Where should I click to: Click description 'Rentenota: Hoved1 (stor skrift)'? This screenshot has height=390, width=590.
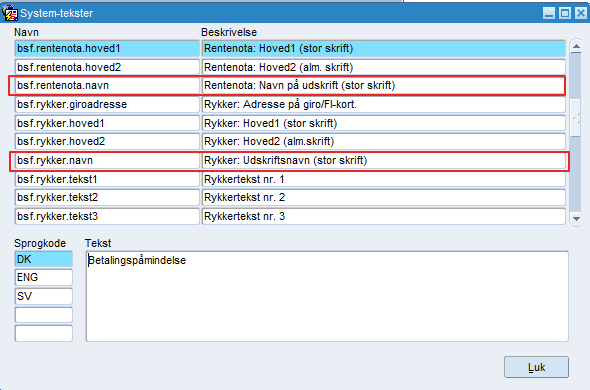pyautogui.click(x=384, y=49)
